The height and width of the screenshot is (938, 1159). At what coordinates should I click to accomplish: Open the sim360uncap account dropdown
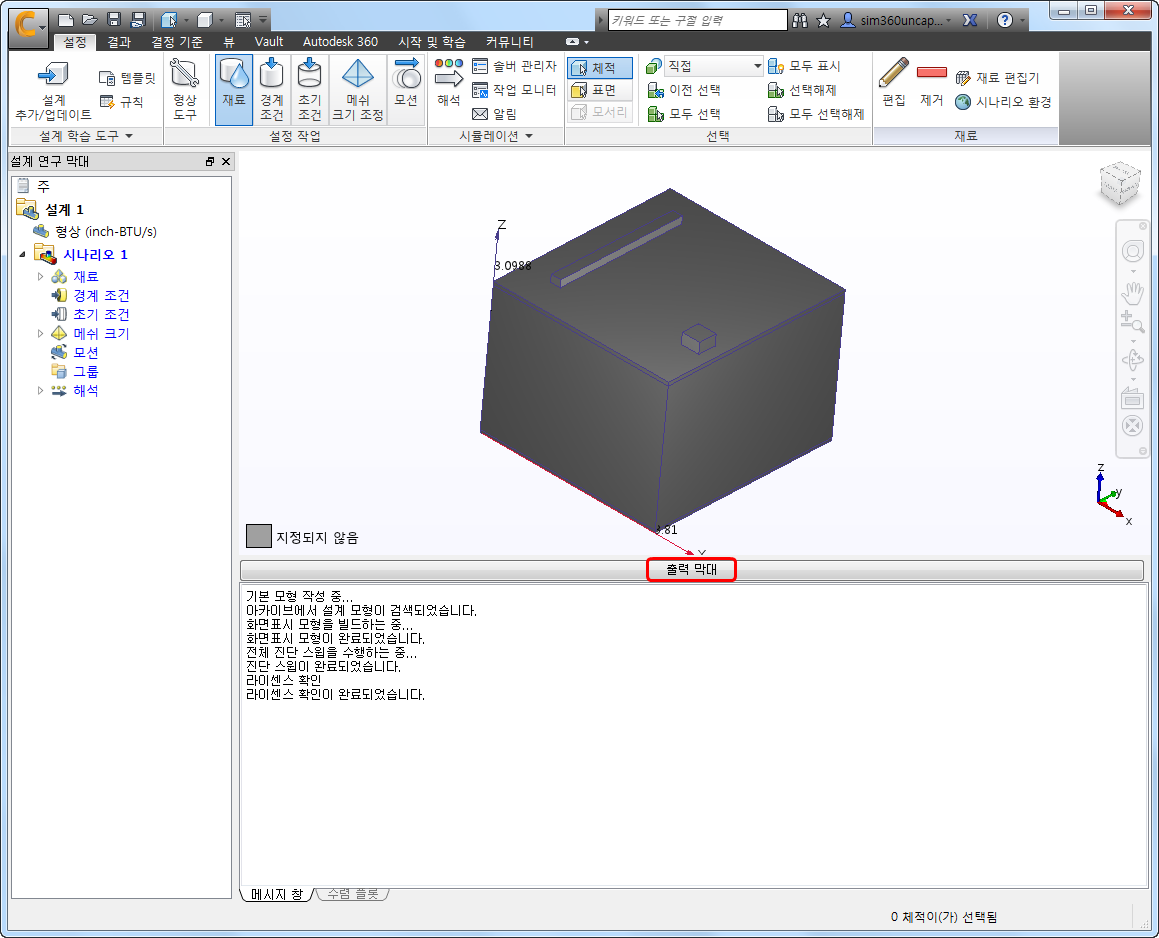point(897,21)
